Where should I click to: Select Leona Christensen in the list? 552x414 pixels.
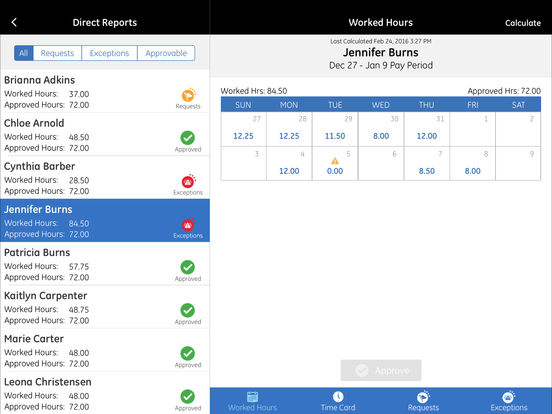coord(105,393)
